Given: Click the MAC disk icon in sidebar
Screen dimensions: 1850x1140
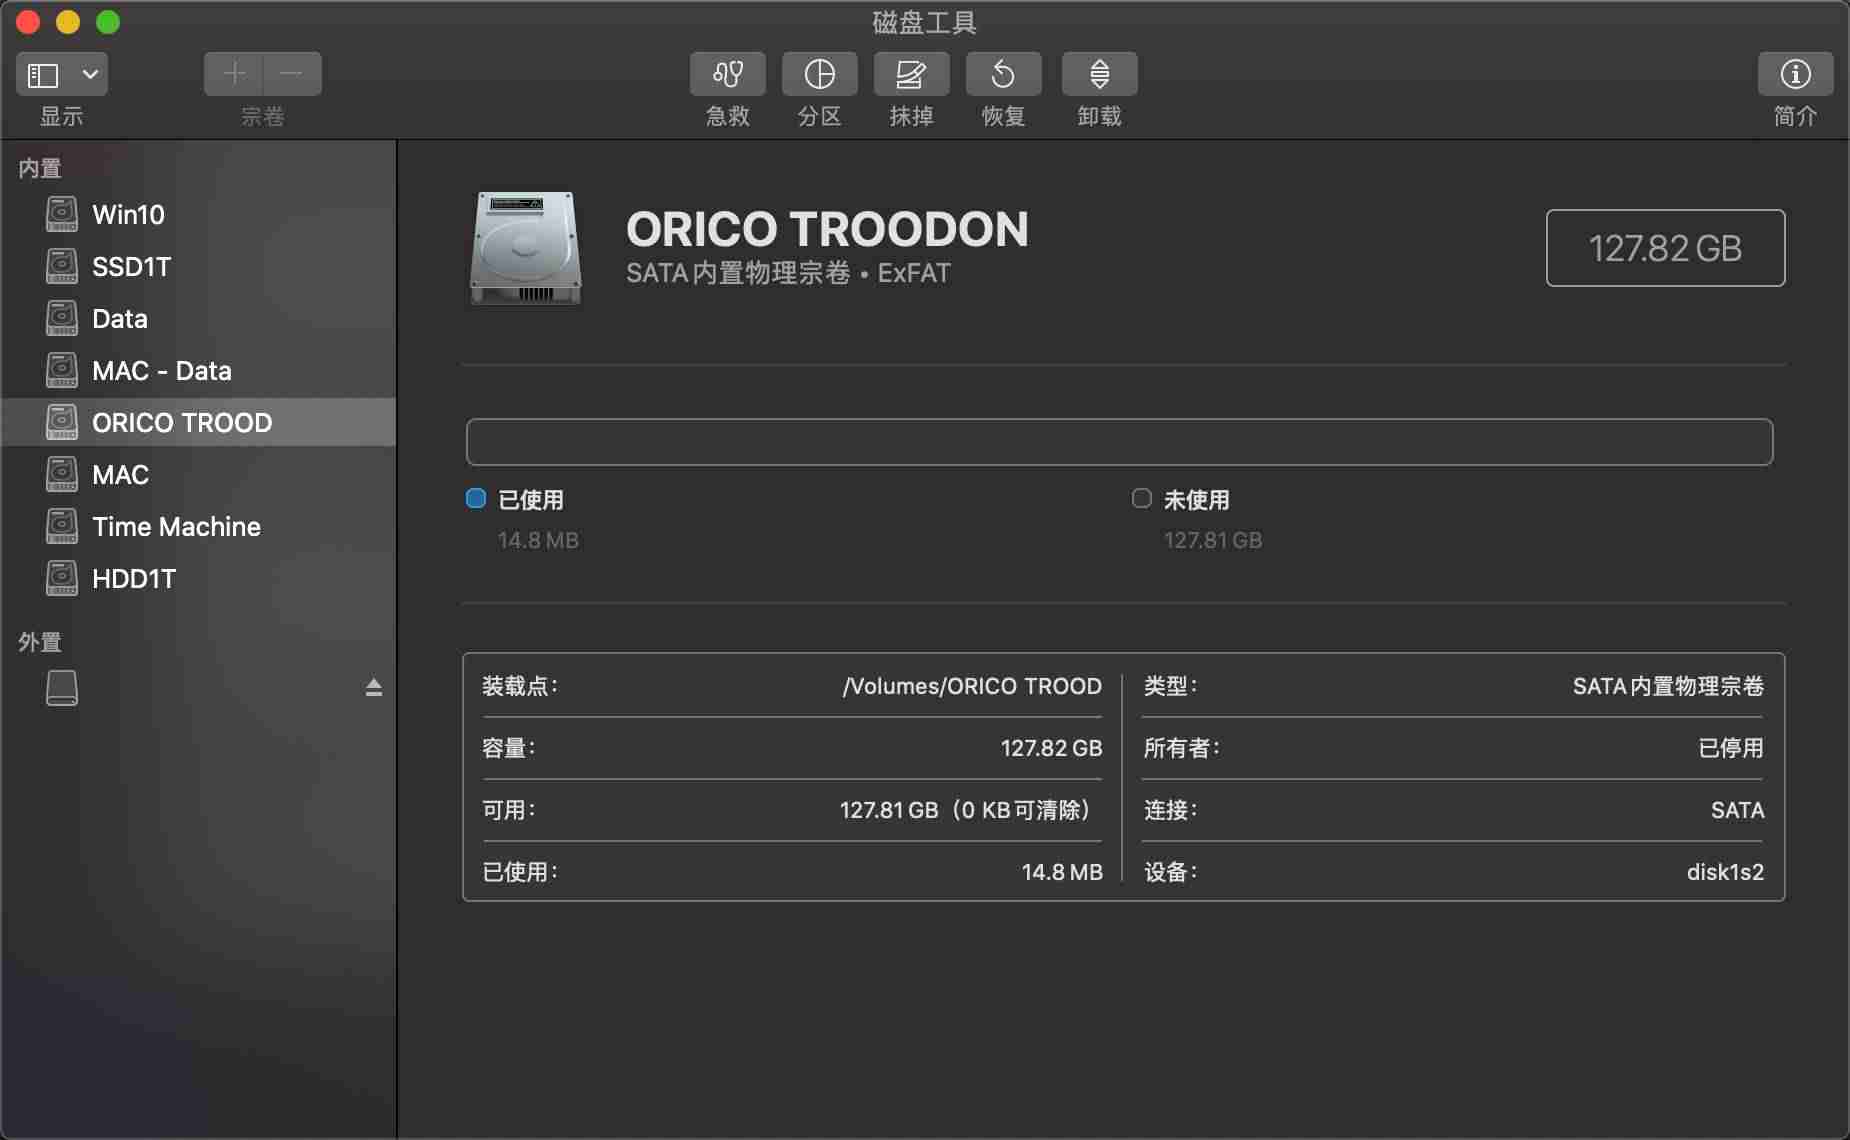Looking at the screenshot, I should tap(62, 474).
